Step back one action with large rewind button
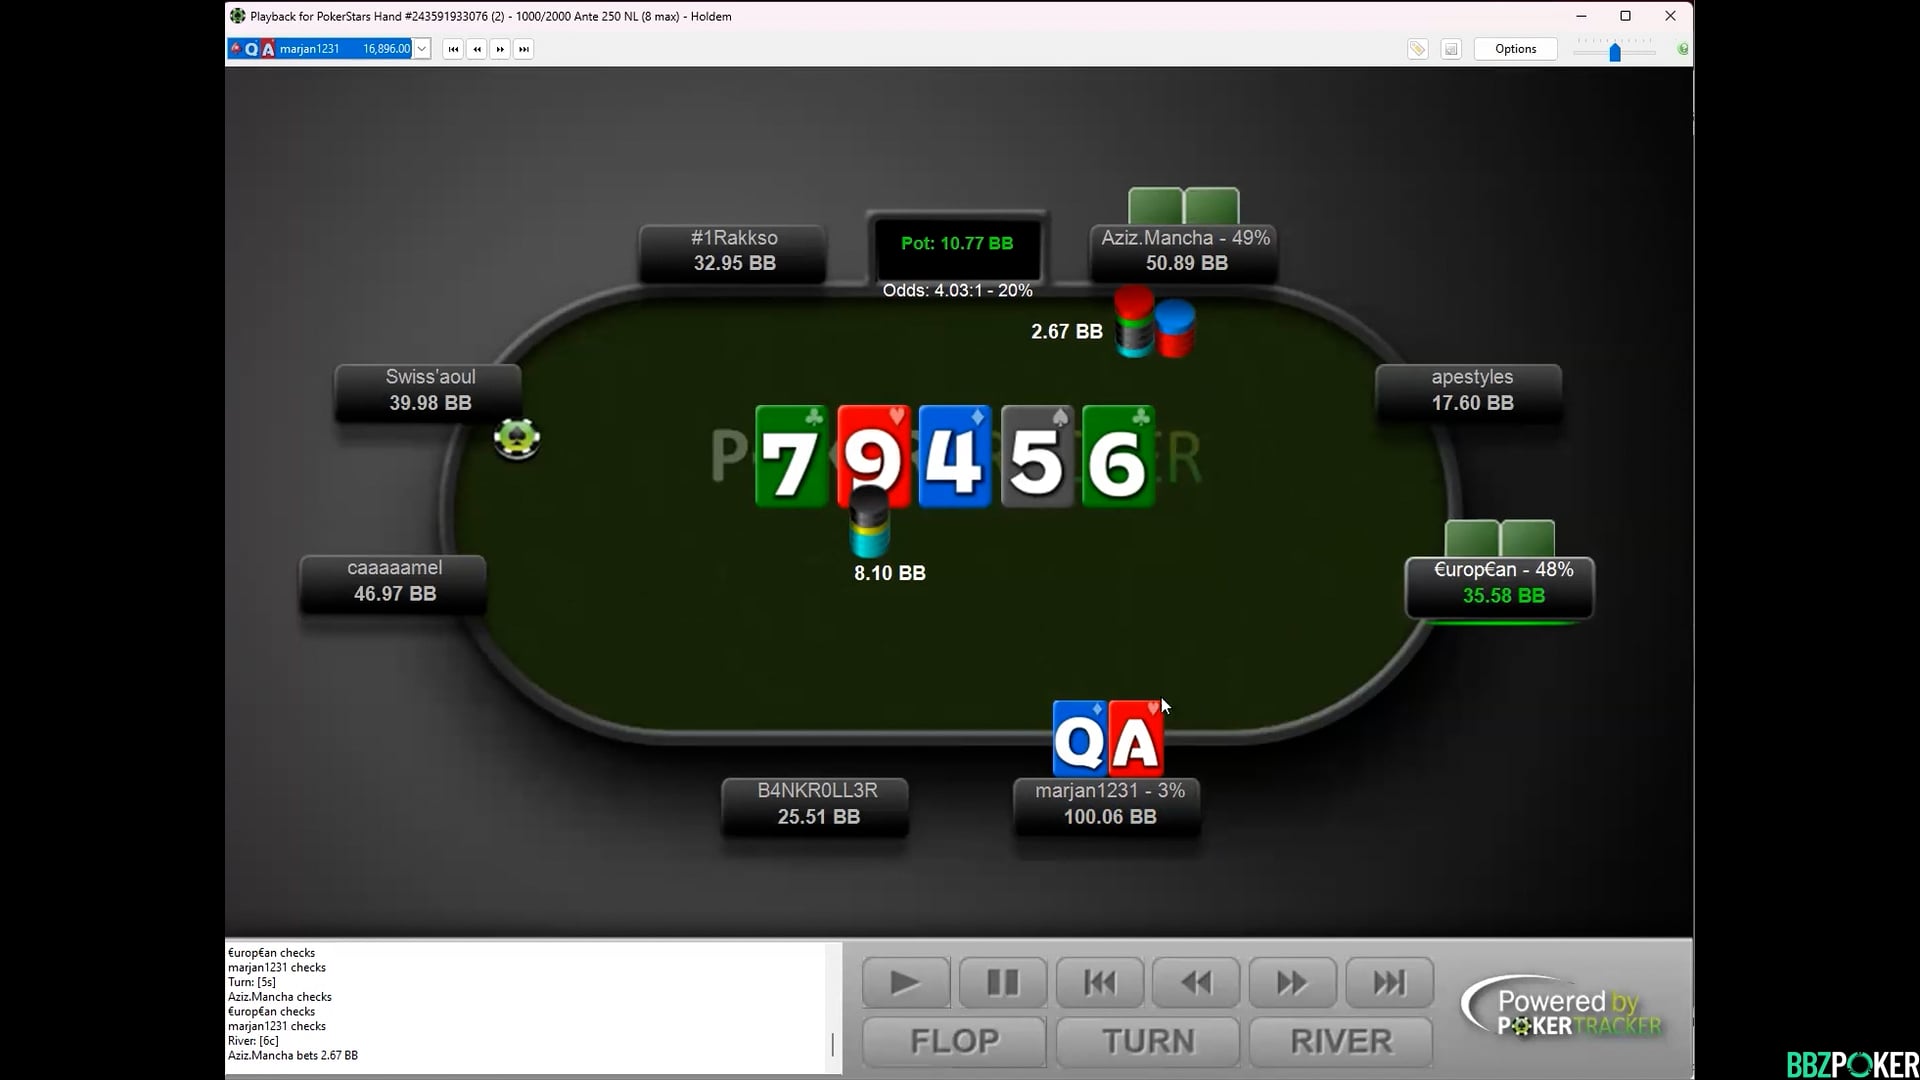1920x1080 pixels. tap(1196, 983)
